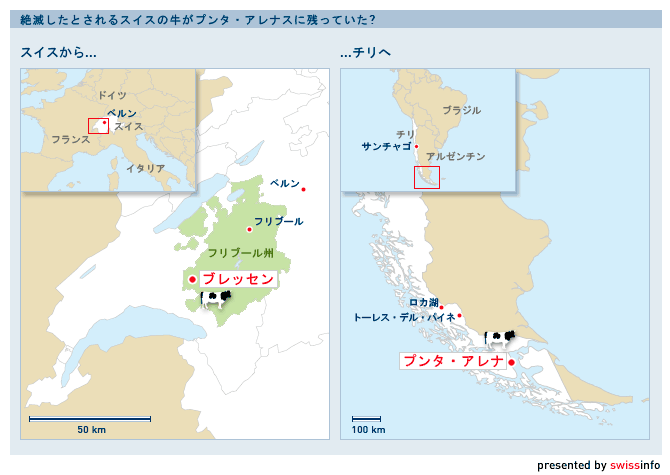Screen dimensions: 670x475
Task: Select the red dot next to フリブール
Action: (249, 230)
